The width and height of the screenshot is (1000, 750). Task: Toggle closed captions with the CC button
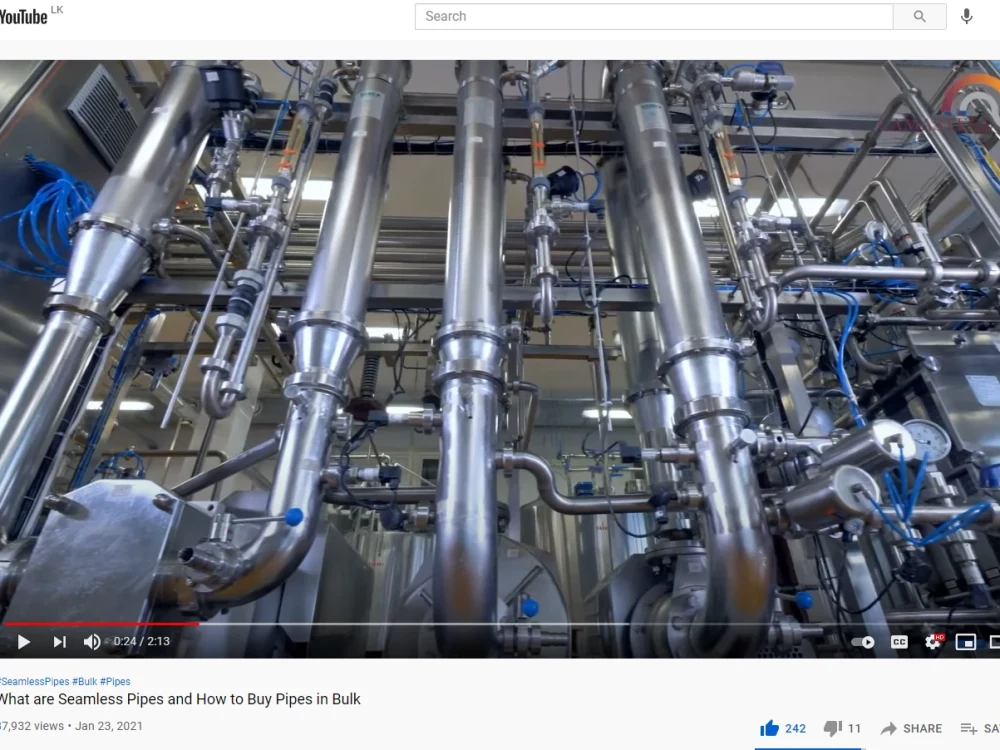(x=899, y=642)
